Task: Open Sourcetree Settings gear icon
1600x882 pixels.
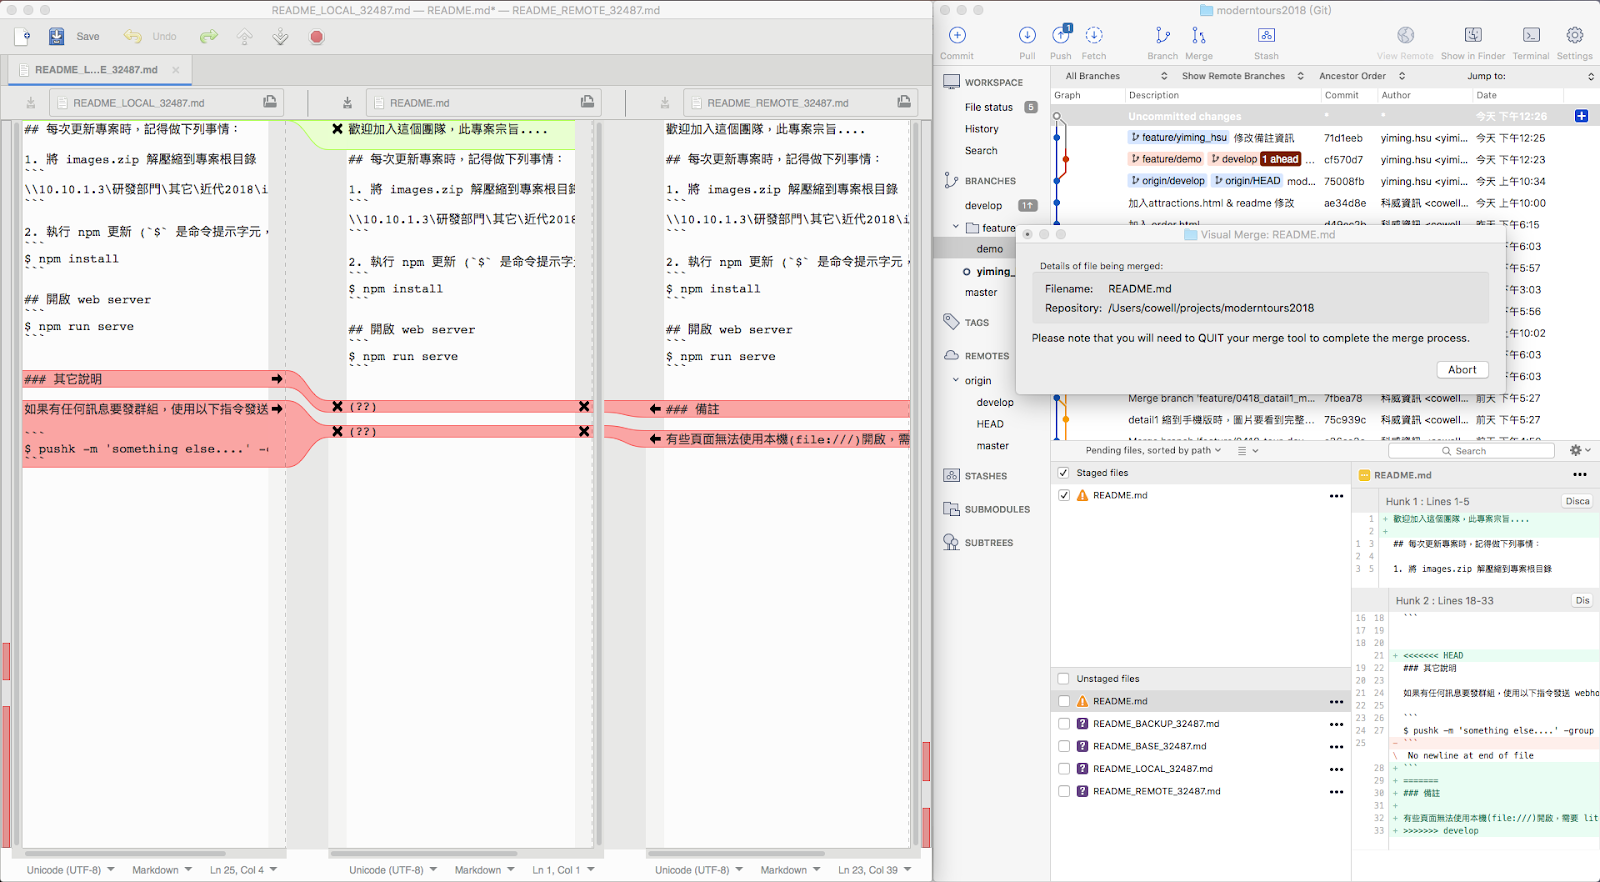Action: pyautogui.click(x=1575, y=35)
